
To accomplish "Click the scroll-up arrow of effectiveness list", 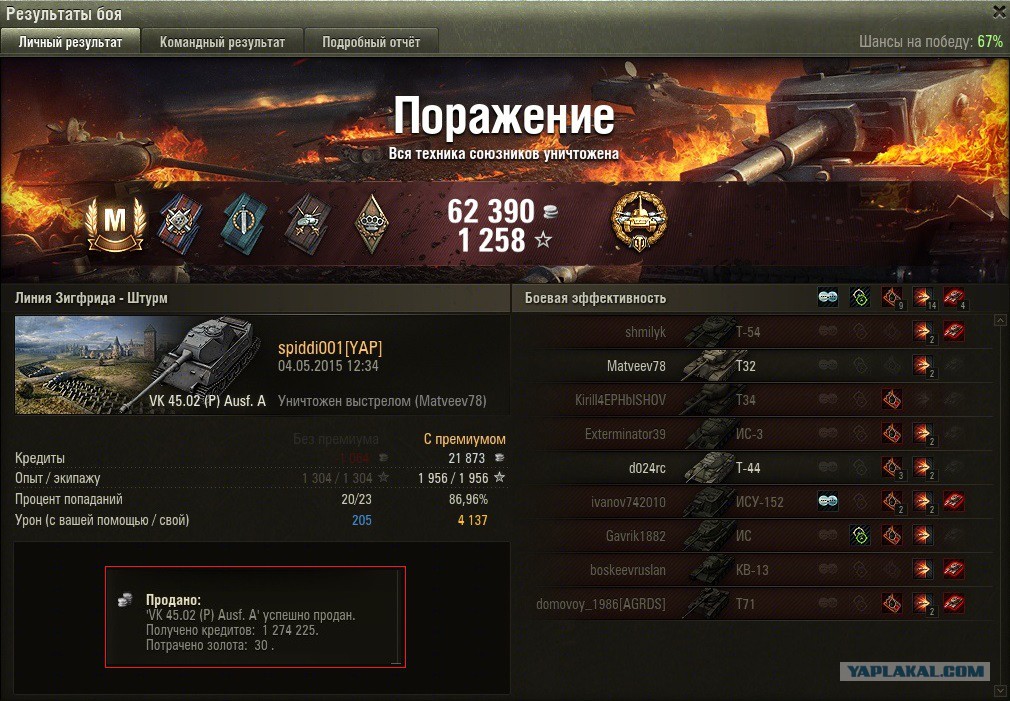I will pyautogui.click(x=1000, y=320).
